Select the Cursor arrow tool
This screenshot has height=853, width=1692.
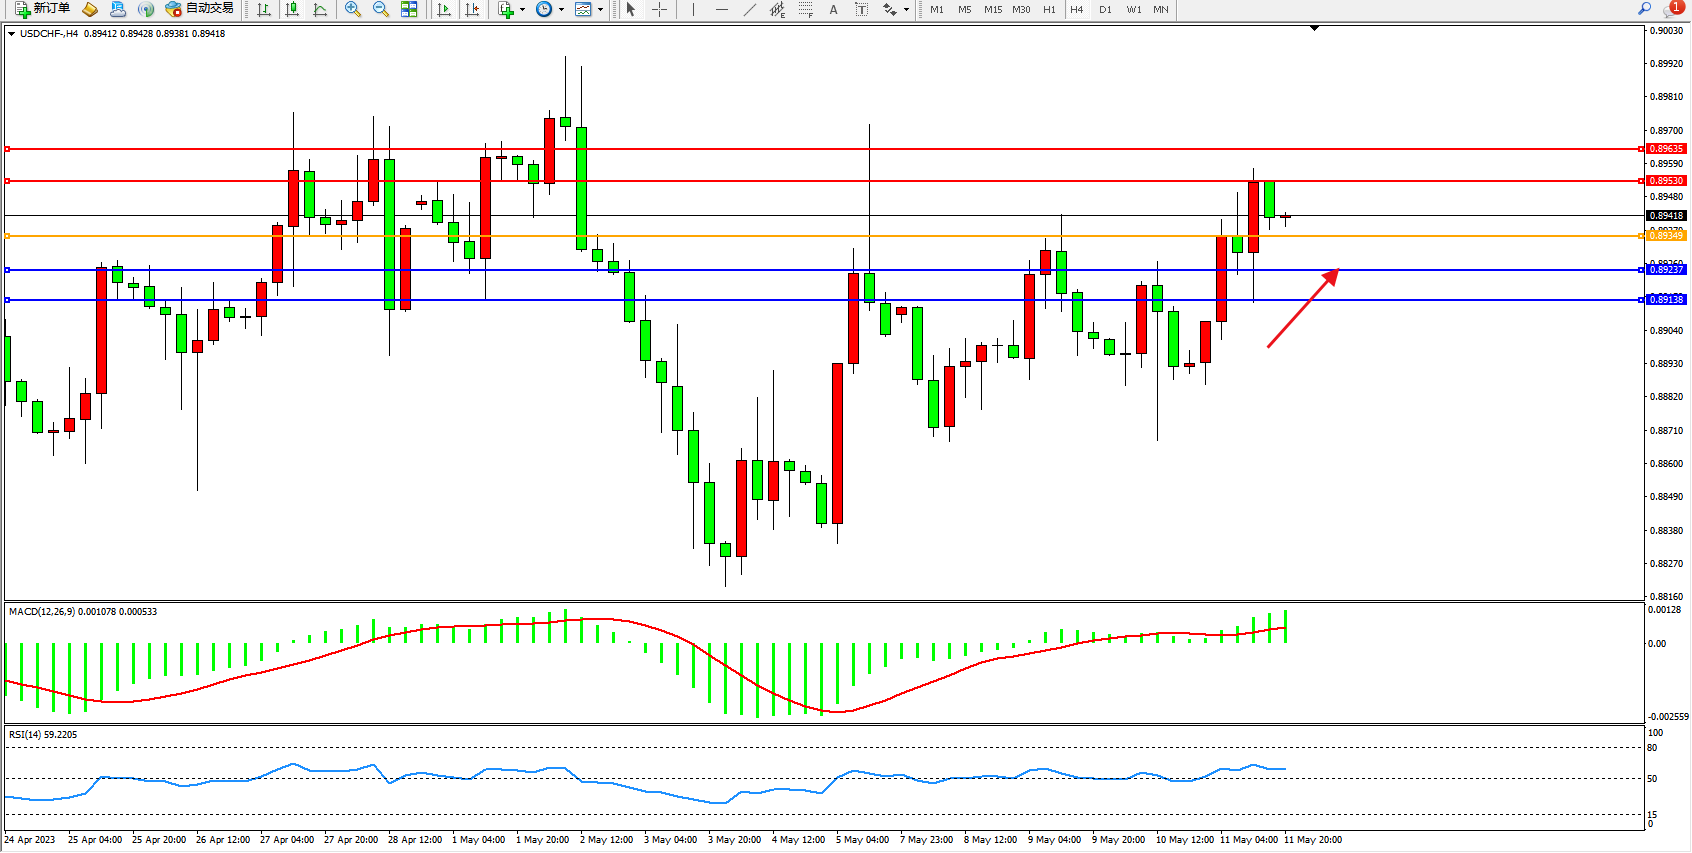pos(631,9)
